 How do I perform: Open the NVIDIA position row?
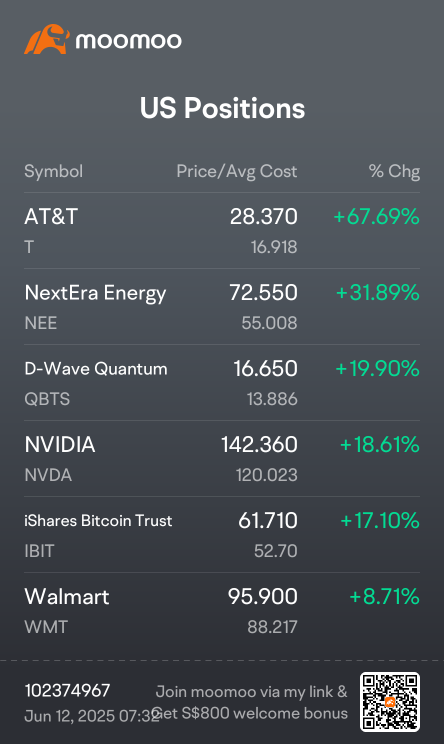(x=222, y=458)
